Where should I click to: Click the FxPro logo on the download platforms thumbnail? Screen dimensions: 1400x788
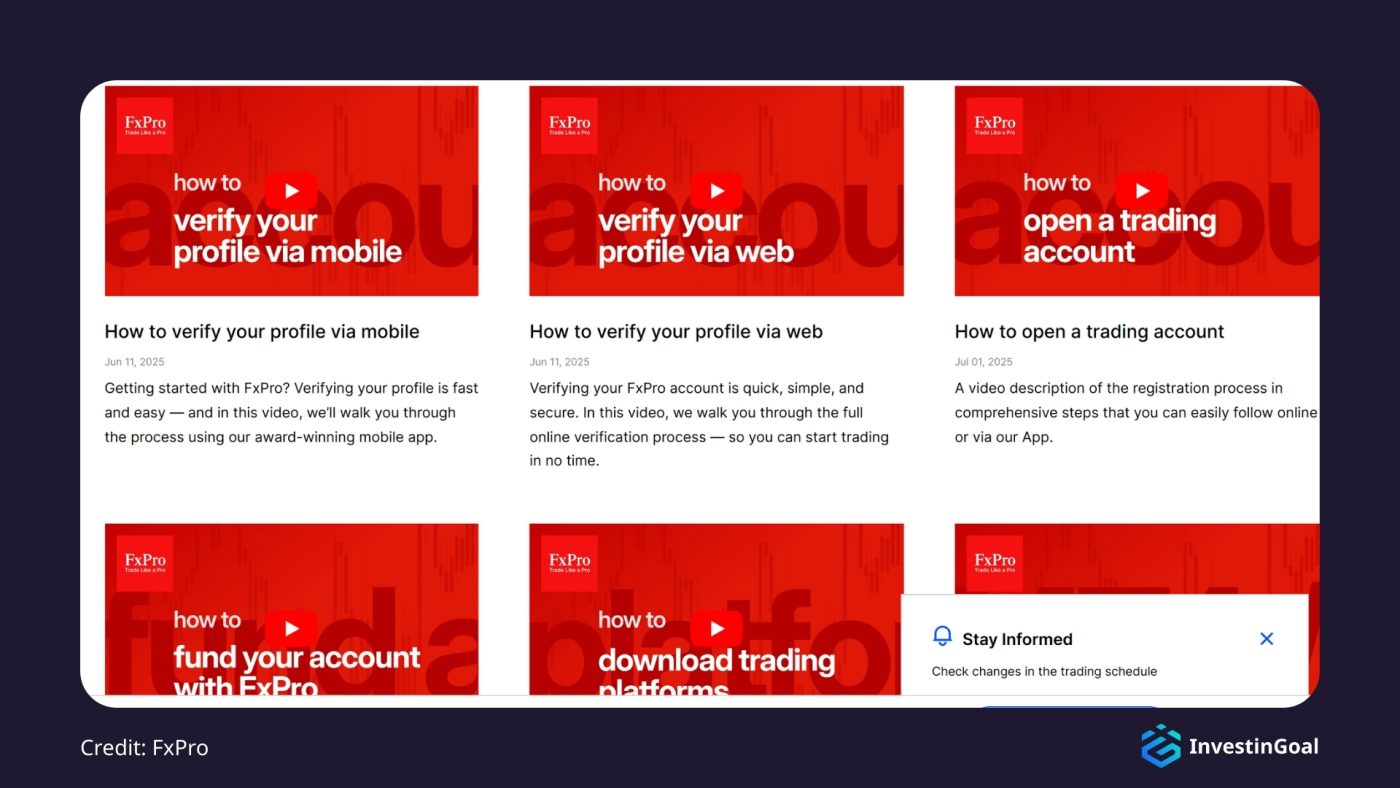(x=570, y=563)
